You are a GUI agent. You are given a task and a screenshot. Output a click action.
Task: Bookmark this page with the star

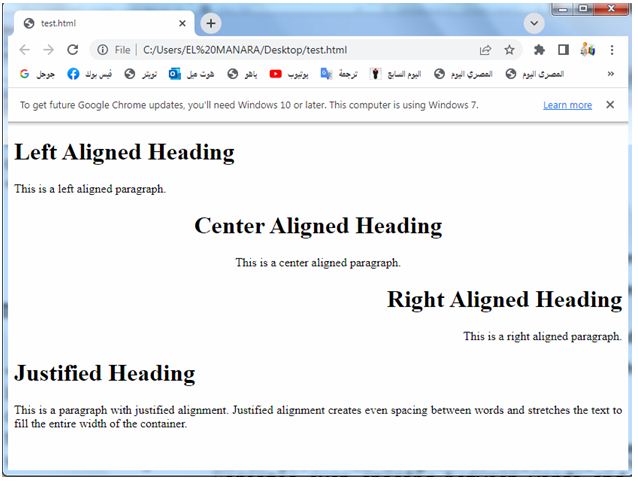509,50
